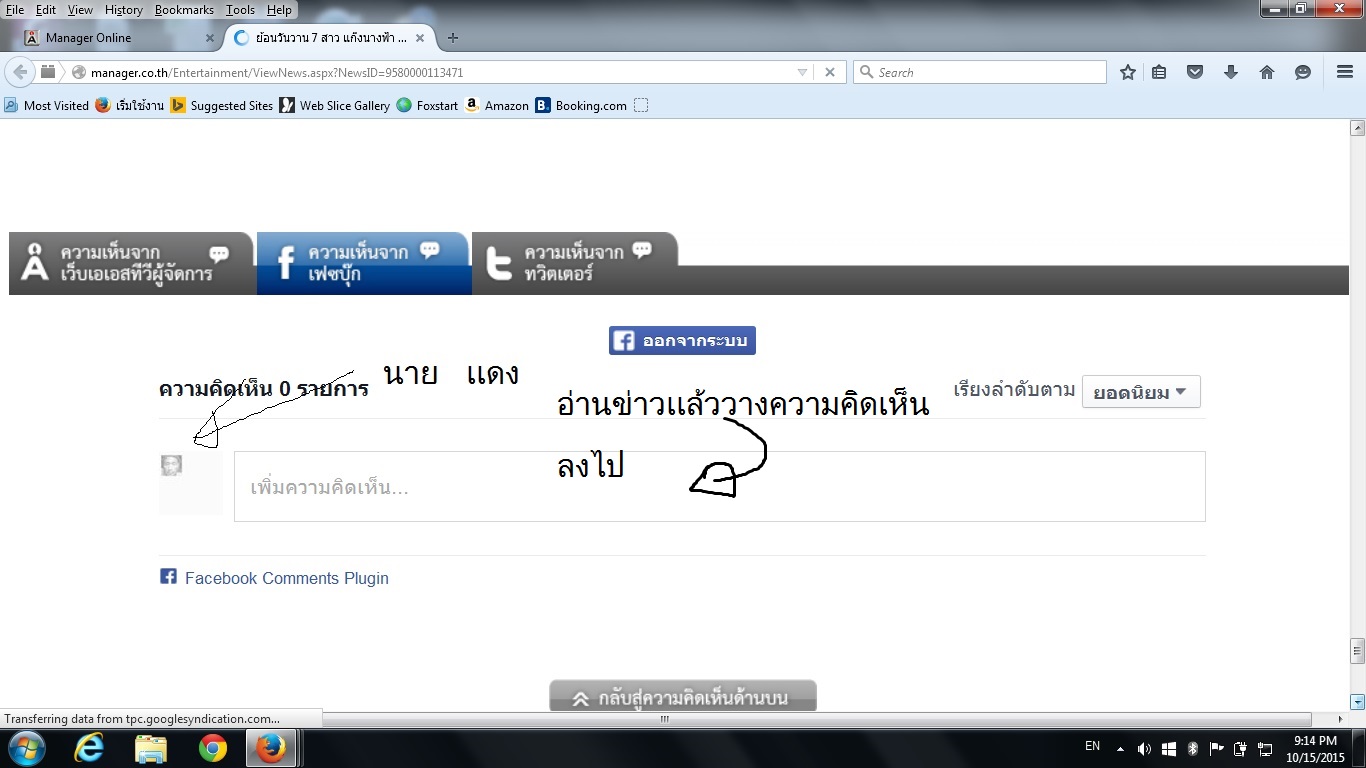
Task: Click the tab groups icon beside Back
Action: pos(48,72)
